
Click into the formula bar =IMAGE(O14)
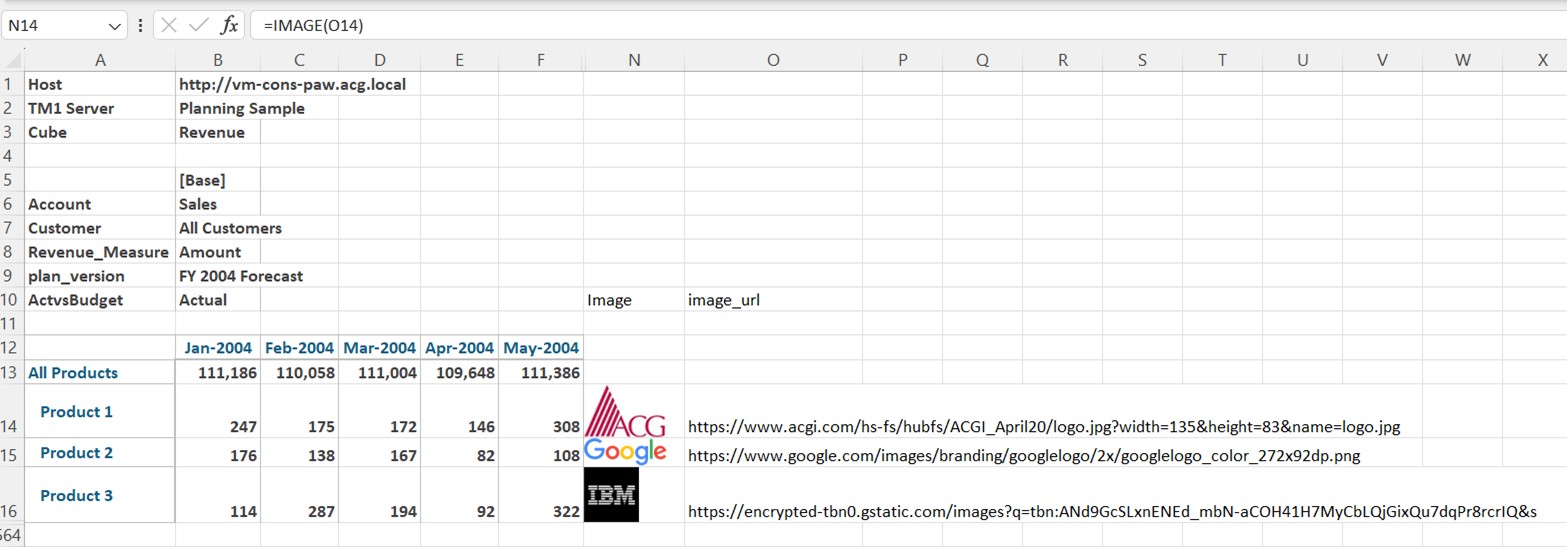[906, 26]
